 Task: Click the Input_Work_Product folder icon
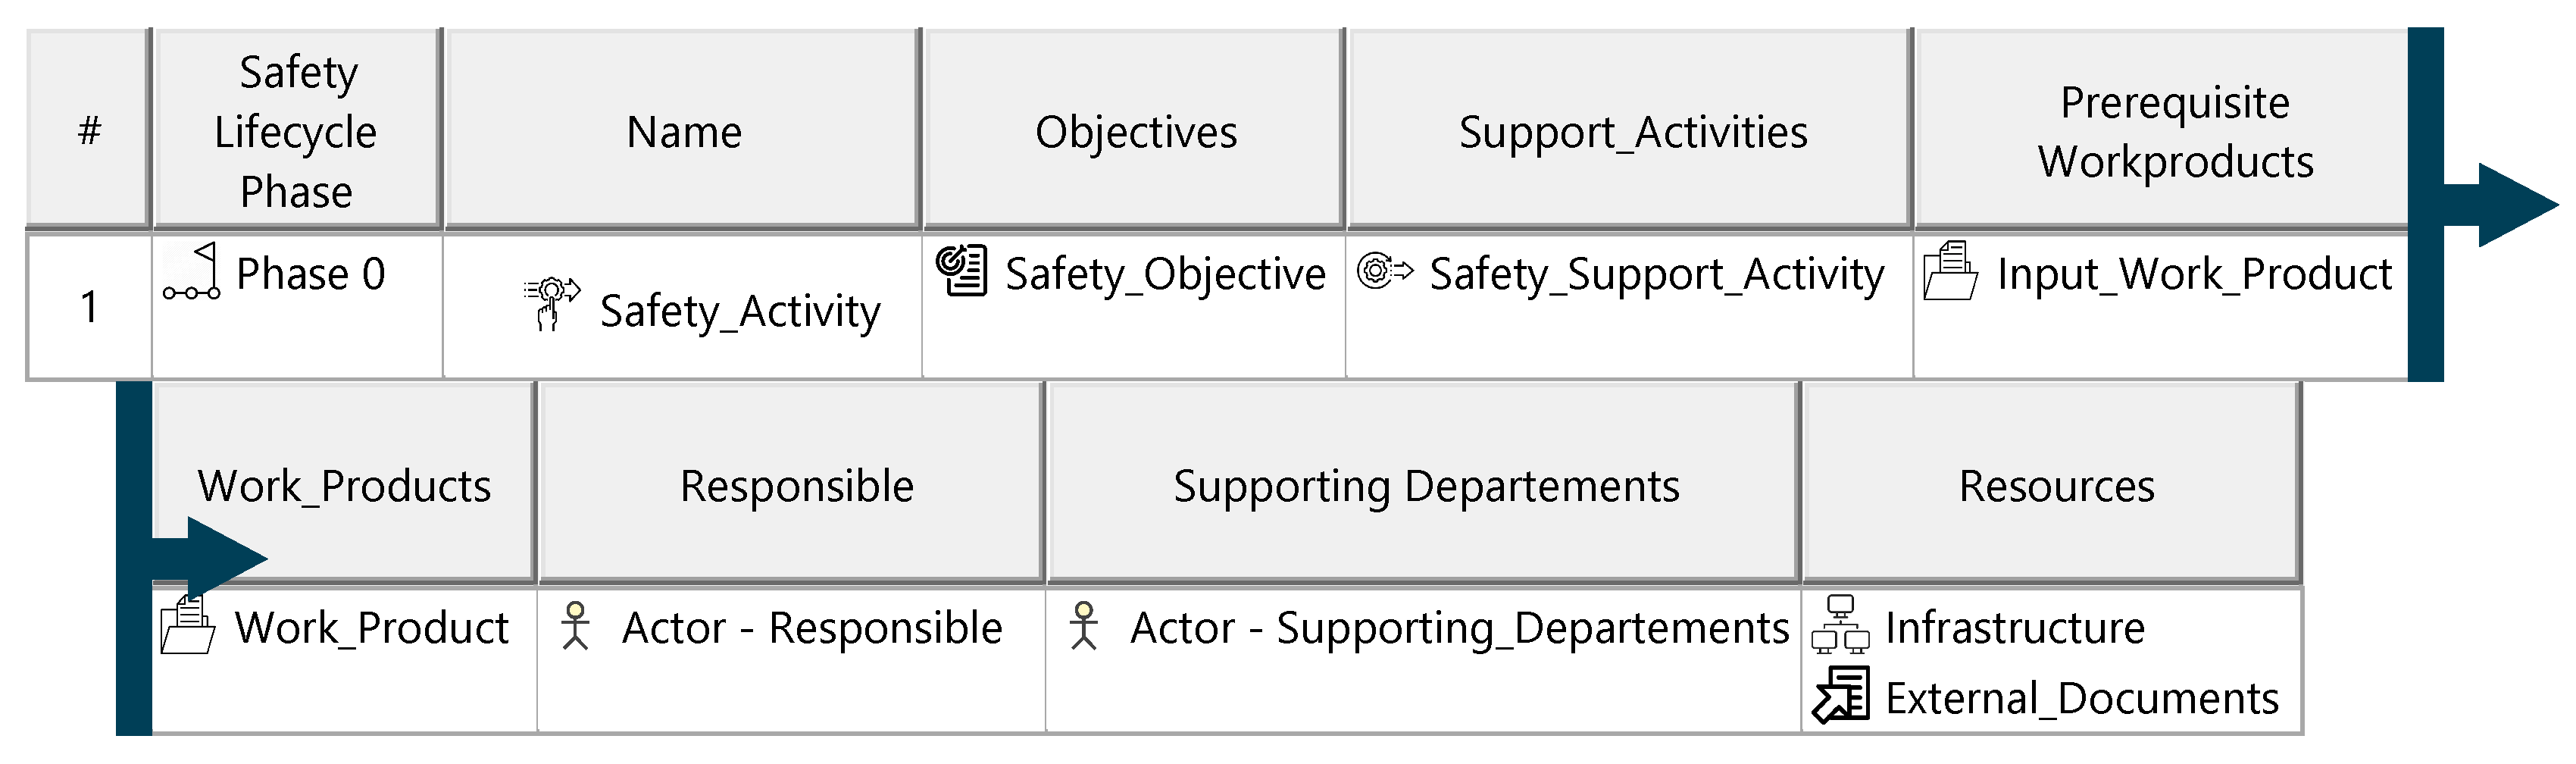tap(1950, 271)
